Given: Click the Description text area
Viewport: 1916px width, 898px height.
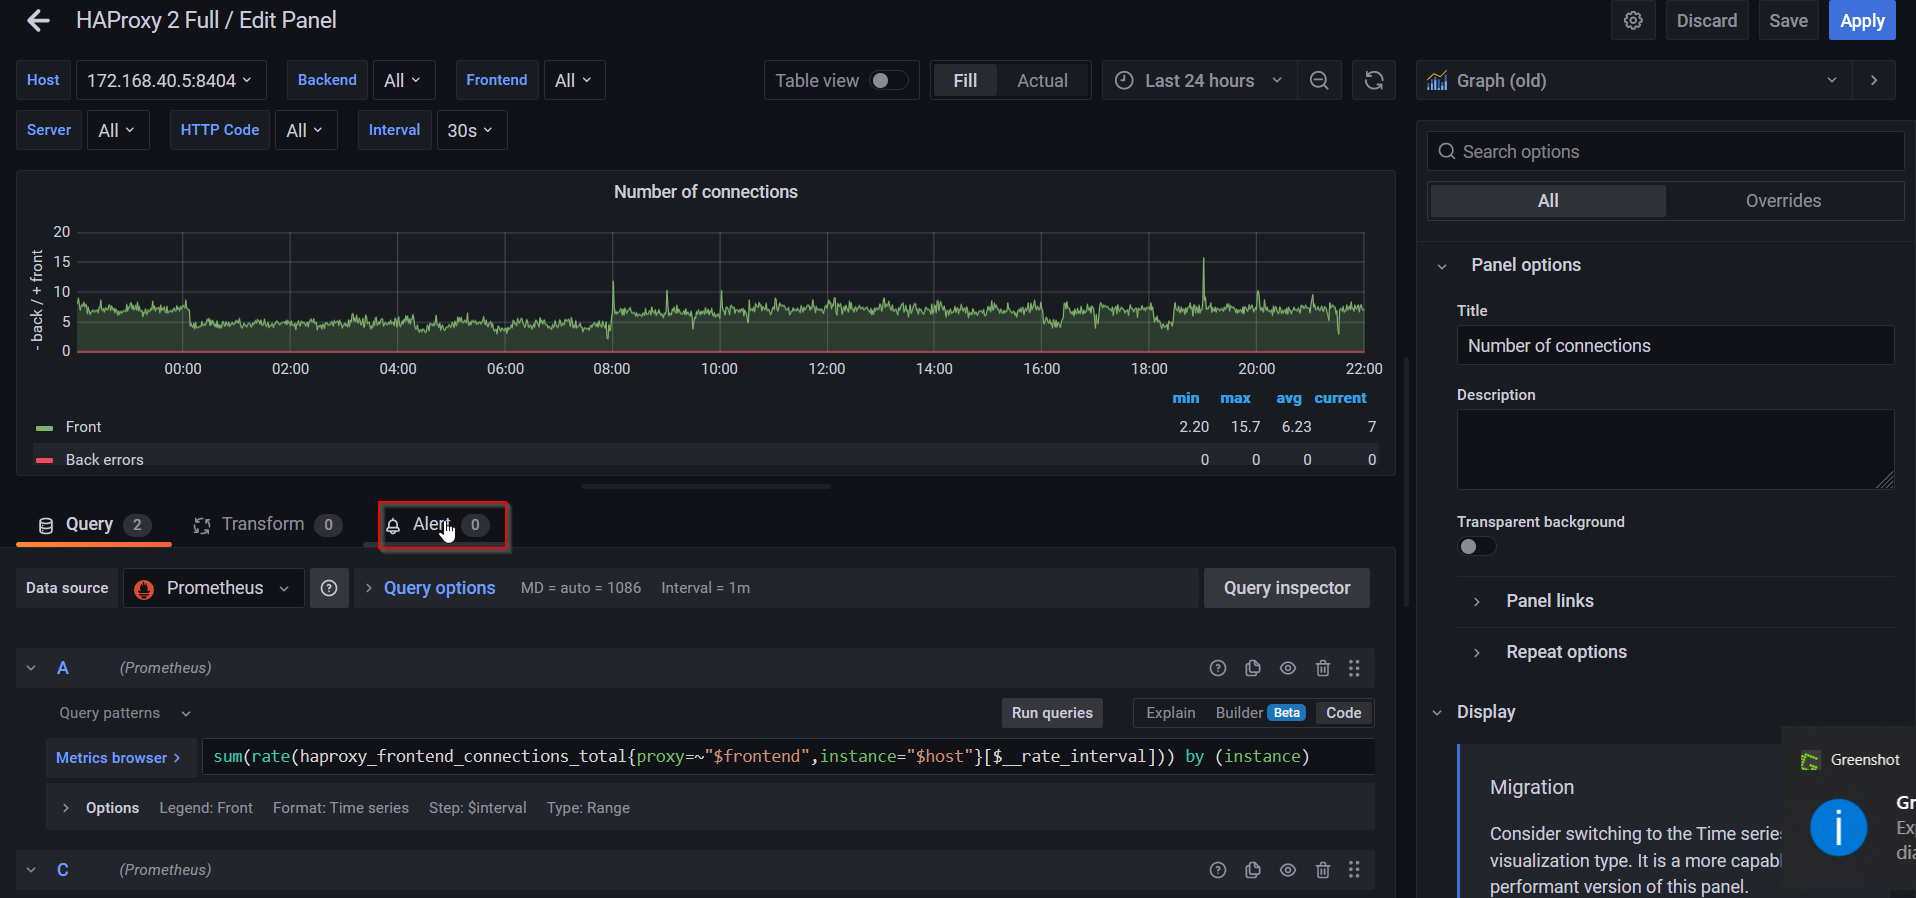Looking at the screenshot, I should click(1675, 449).
